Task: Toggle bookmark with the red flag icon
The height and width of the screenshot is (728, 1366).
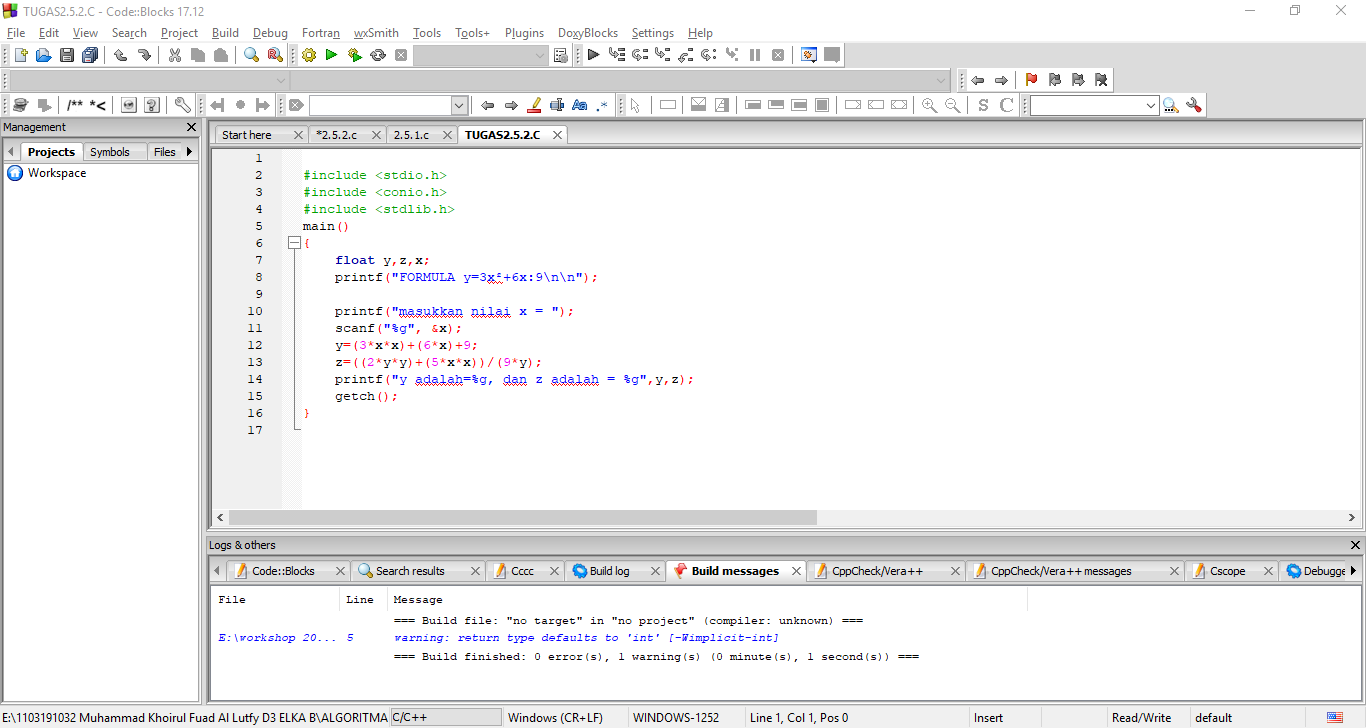Action: [1031, 80]
